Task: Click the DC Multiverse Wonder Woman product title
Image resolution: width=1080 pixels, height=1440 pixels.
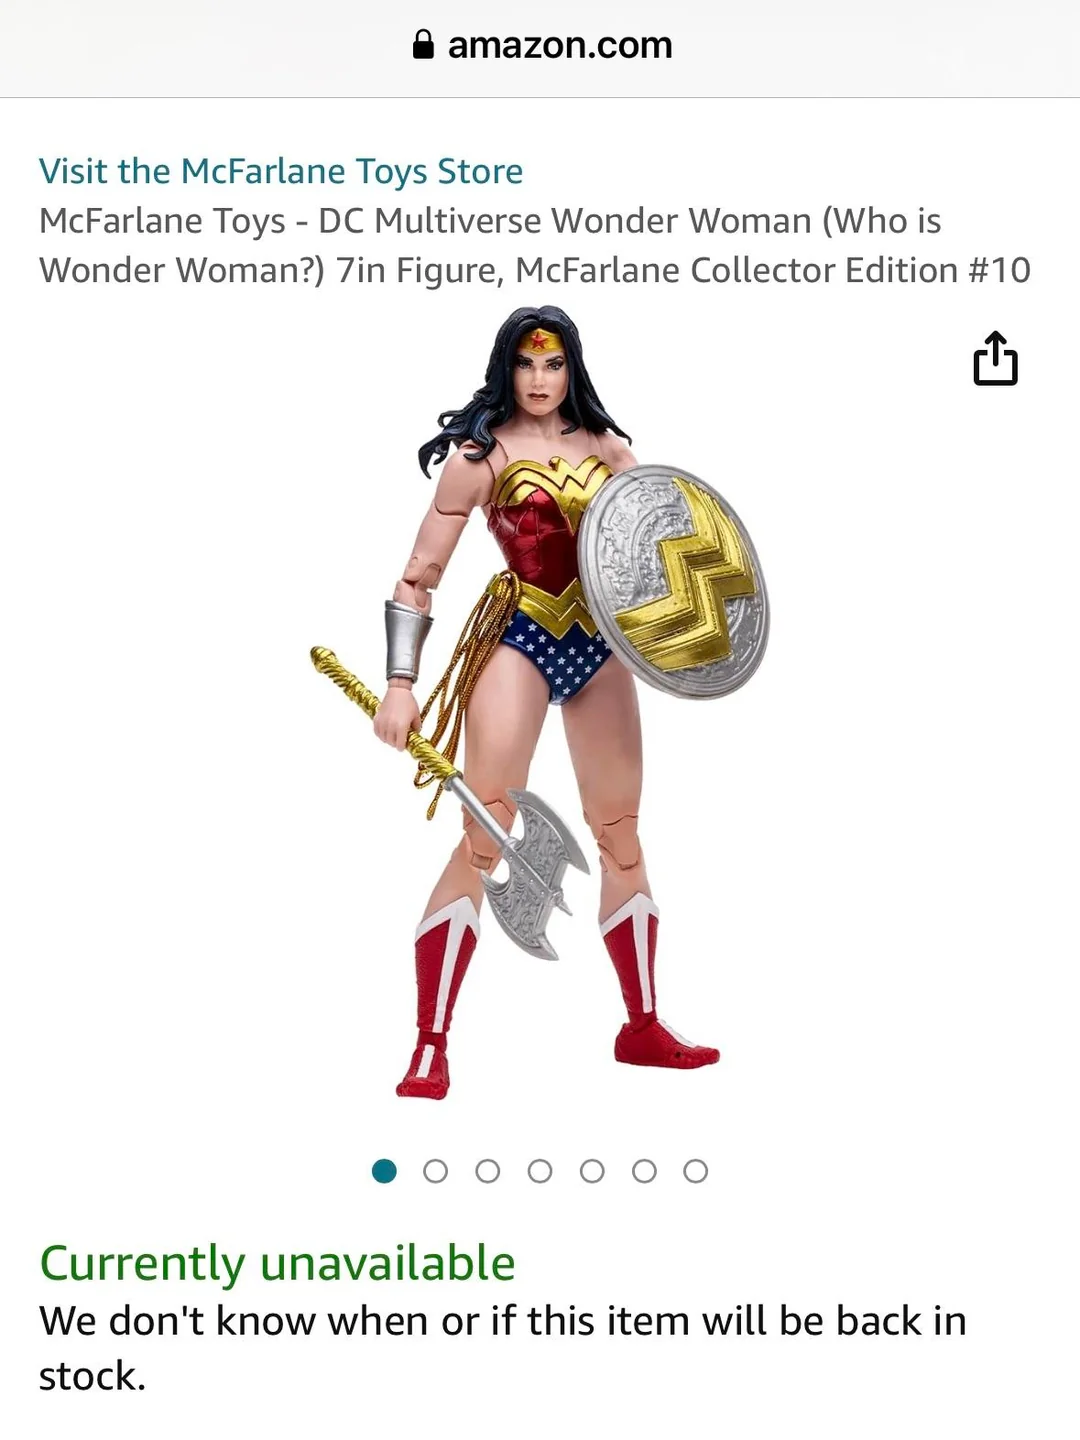Action: pos(535,245)
